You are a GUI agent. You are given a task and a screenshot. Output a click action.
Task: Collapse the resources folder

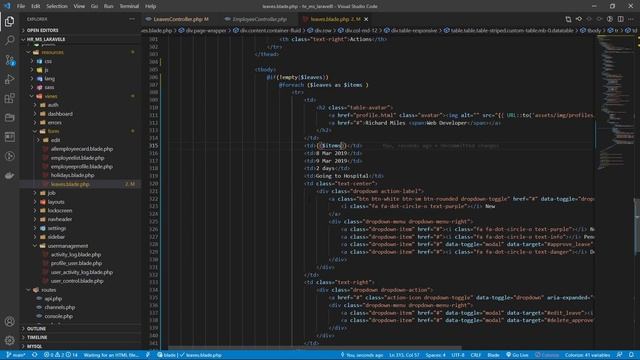[x=52, y=52]
